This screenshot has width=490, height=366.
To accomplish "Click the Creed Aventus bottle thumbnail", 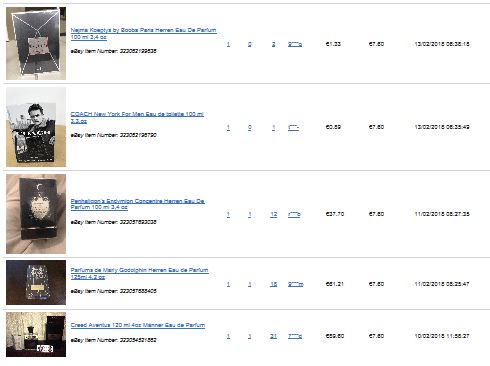I will coord(36,334).
